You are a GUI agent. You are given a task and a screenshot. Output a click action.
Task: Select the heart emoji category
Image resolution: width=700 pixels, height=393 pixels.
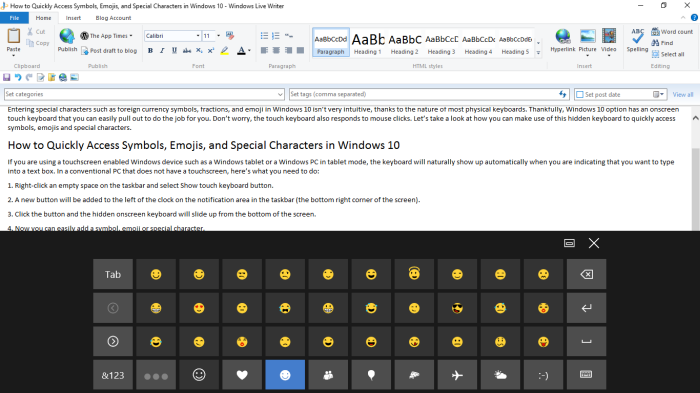click(x=242, y=375)
